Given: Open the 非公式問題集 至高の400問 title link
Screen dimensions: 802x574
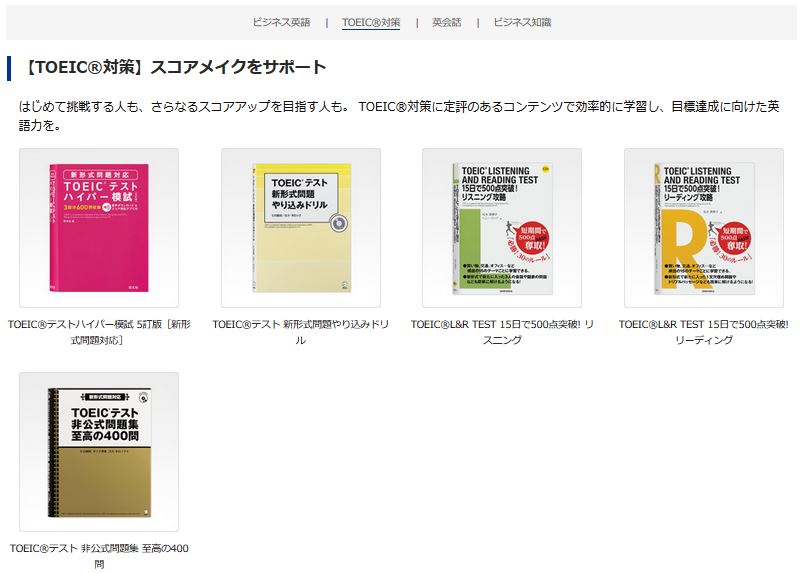Looking at the screenshot, I should (x=99, y=556).
